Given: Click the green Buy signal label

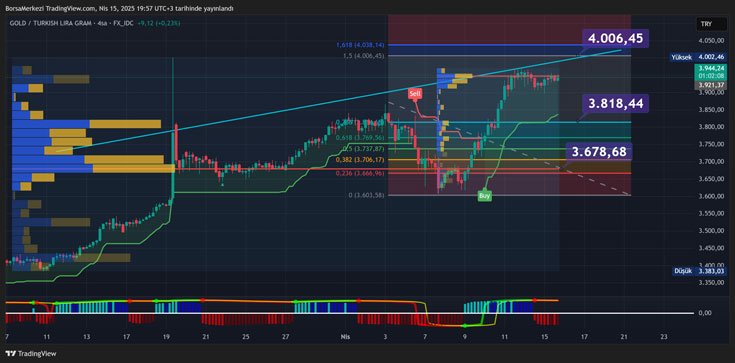Looking at the screenshot, I should (484, 196).
